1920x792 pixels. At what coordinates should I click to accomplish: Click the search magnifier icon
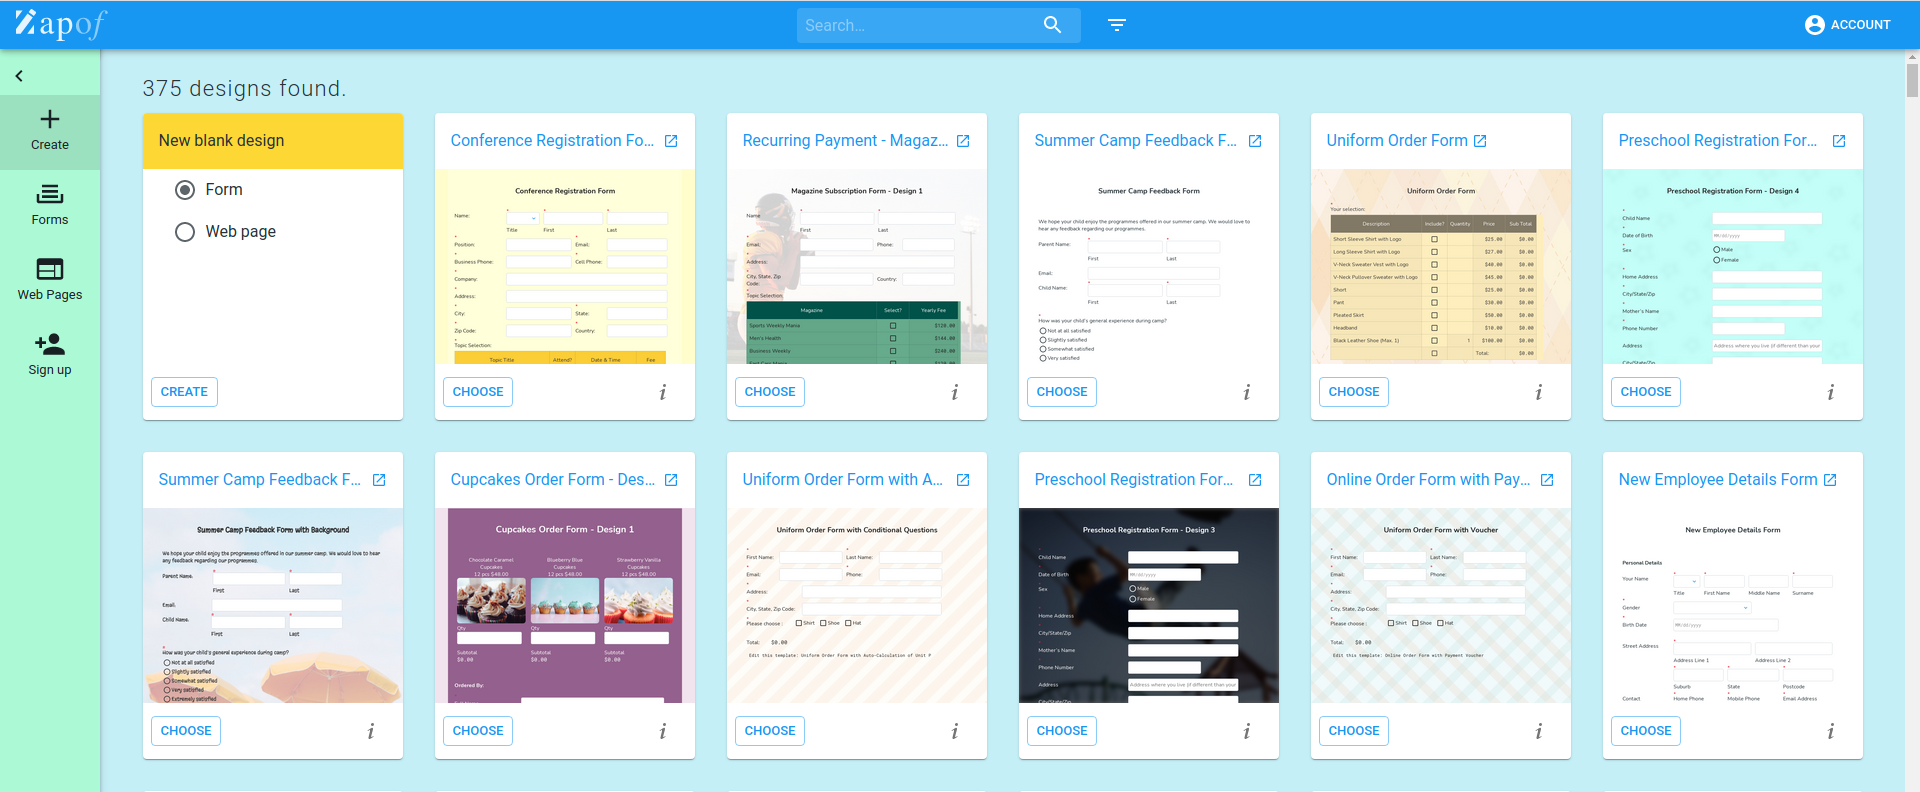click(1052, 25)
